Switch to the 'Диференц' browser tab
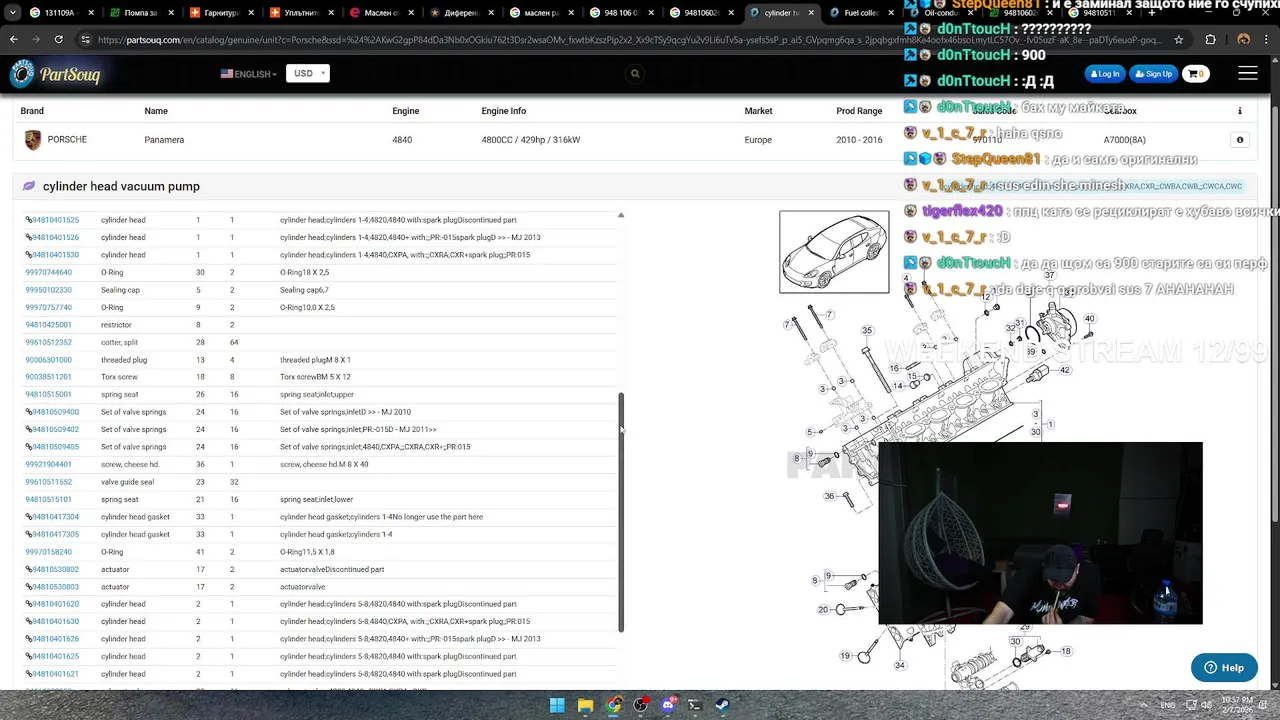This screenshot has height=720, width=1280. [x=460, y=13]
